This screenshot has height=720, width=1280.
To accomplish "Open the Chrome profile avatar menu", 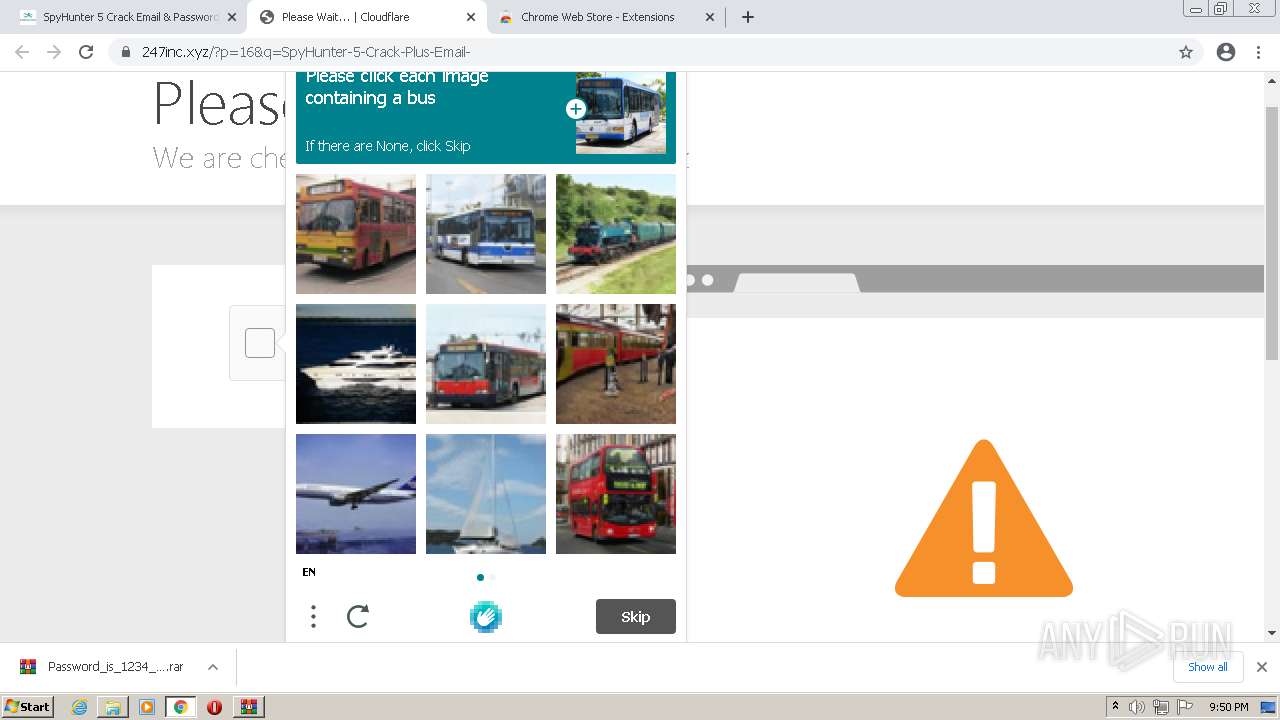I will [1226, 52].
